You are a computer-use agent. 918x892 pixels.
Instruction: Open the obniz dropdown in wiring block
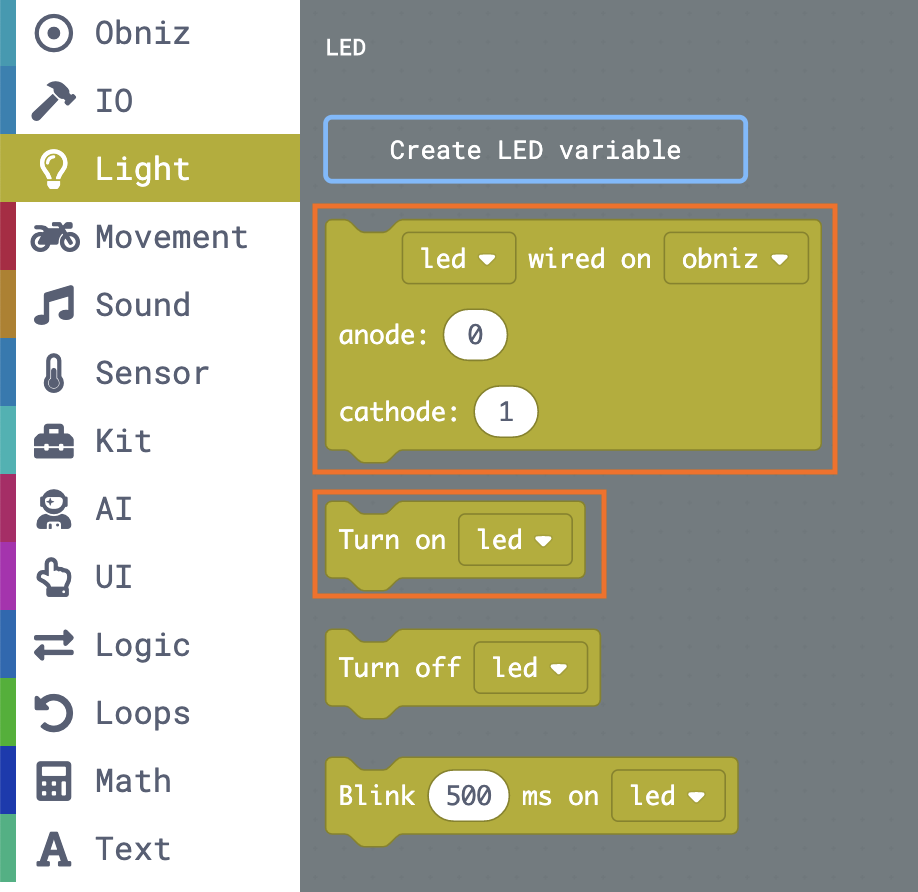[736, 258]
